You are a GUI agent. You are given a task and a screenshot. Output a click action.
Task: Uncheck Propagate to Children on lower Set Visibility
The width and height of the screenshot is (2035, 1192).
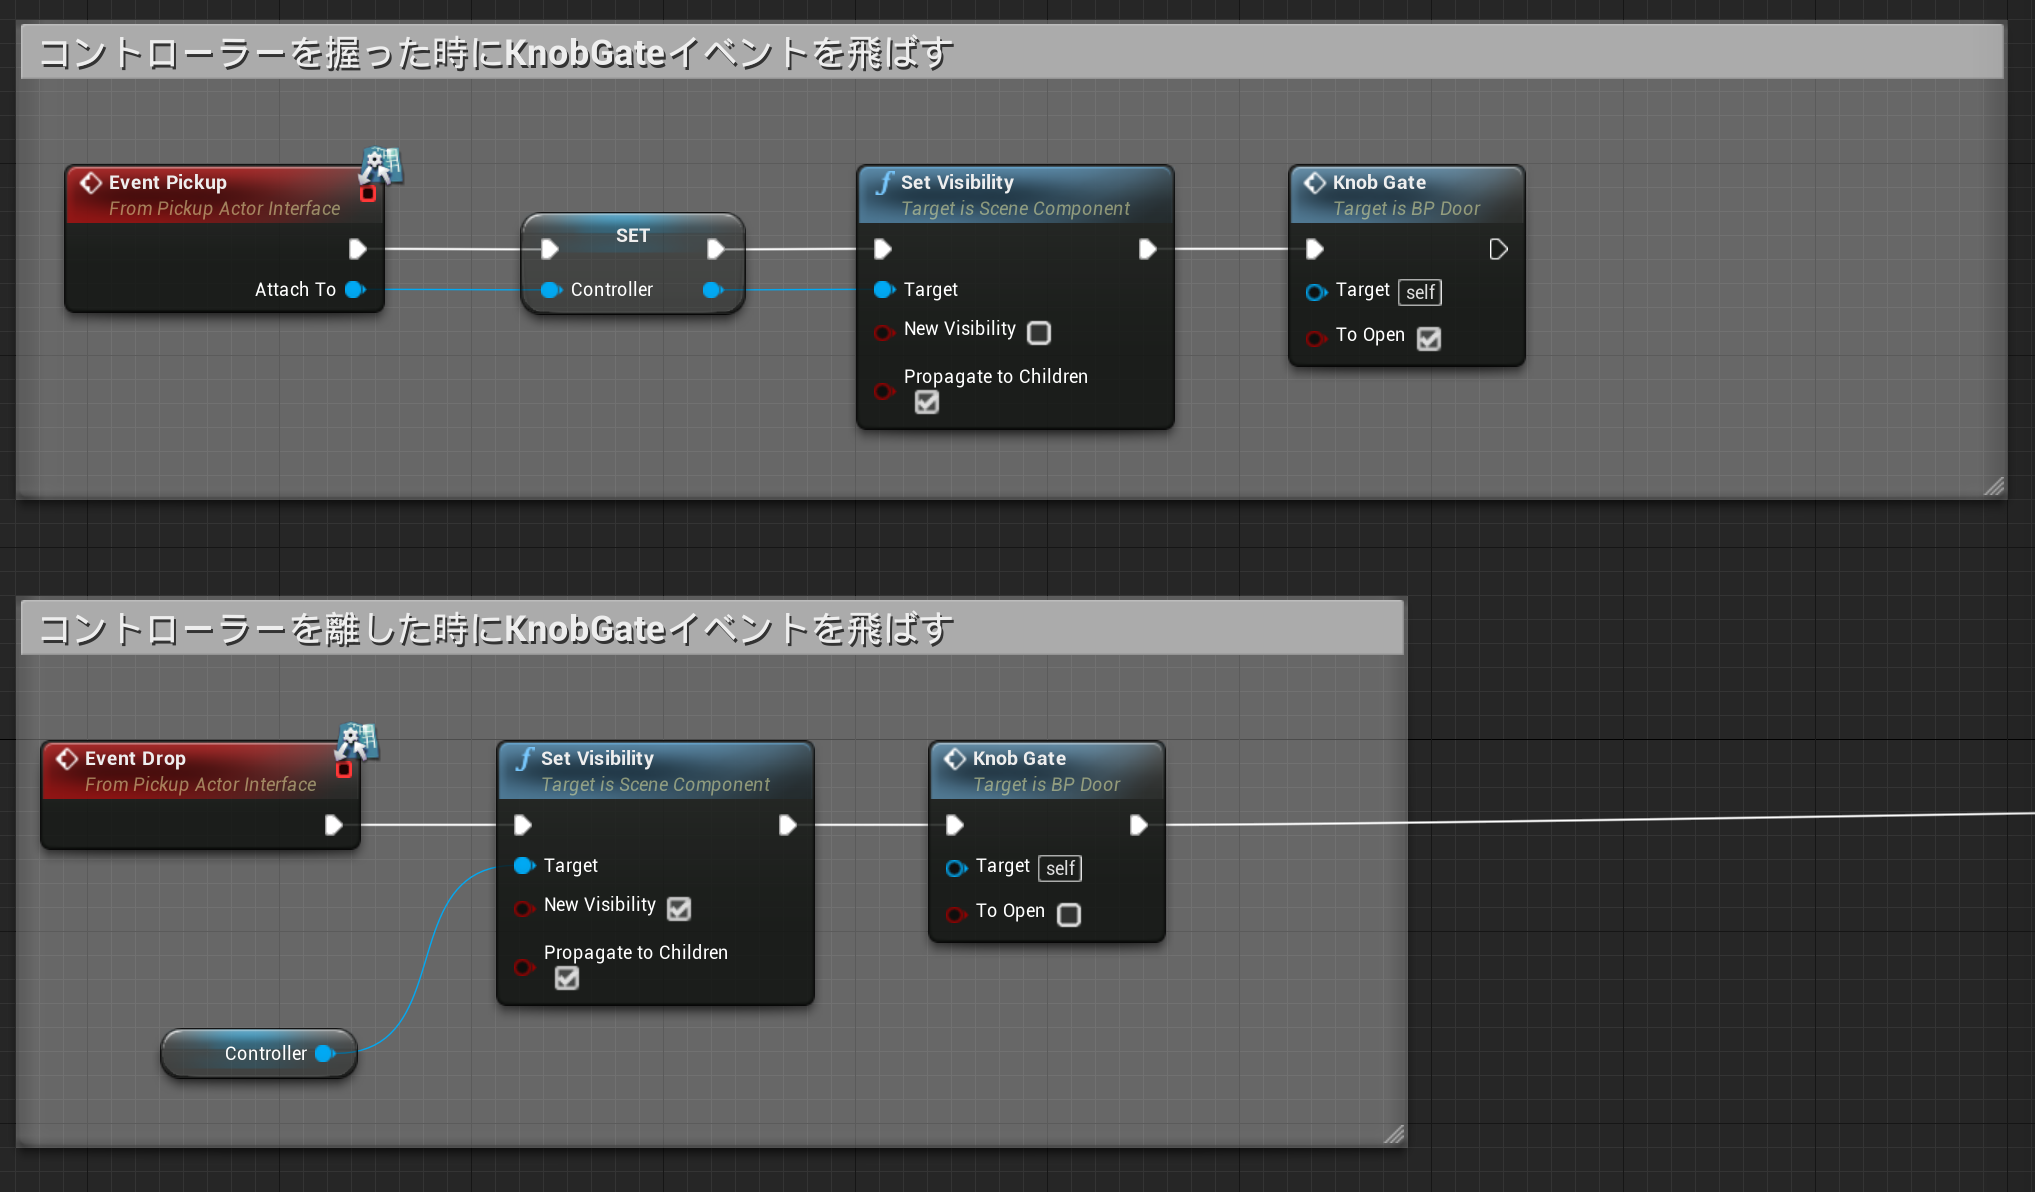click(x=567, y=978)
